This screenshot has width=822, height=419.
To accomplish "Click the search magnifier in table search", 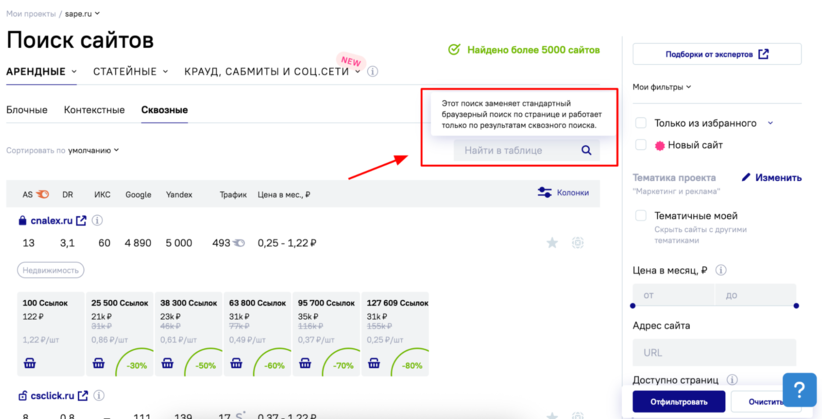I will pyautogui.click(x=586, y=150).
